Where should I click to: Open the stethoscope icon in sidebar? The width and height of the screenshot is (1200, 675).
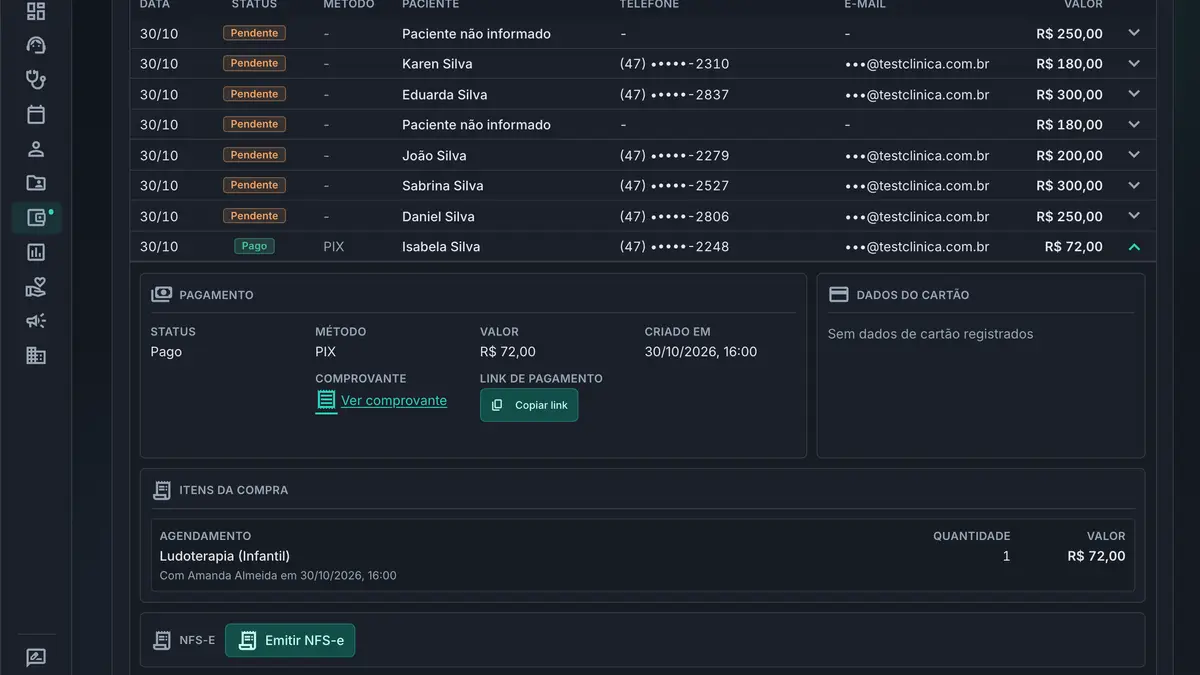[x=36, y=80]
